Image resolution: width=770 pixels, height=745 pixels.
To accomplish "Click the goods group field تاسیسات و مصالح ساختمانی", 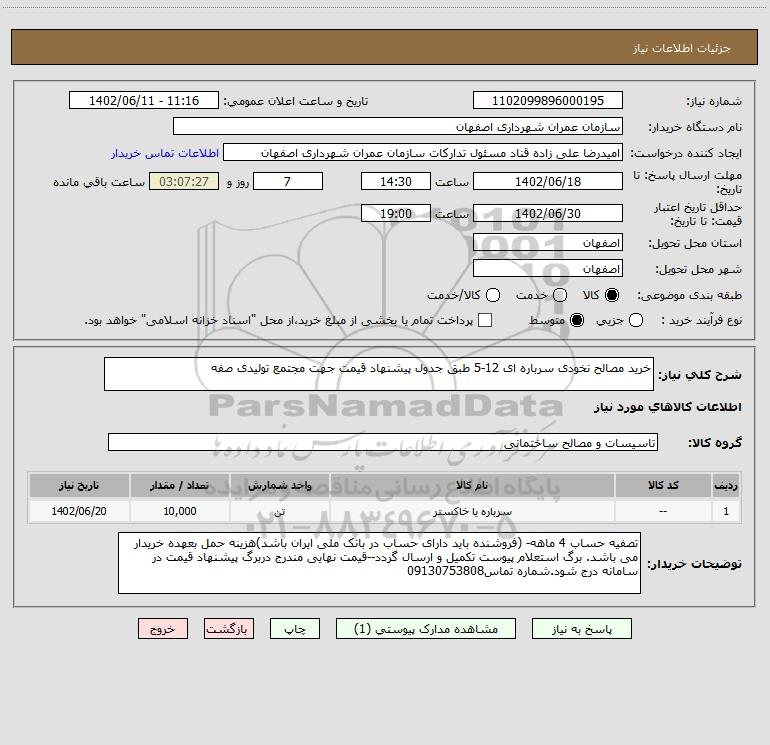I will (383, 442).
